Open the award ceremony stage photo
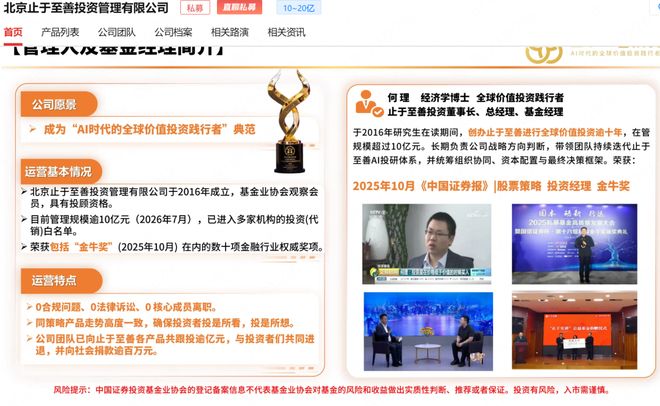Image resolution: width=660 pixels, height=406 pixels. tap(575, 244)
